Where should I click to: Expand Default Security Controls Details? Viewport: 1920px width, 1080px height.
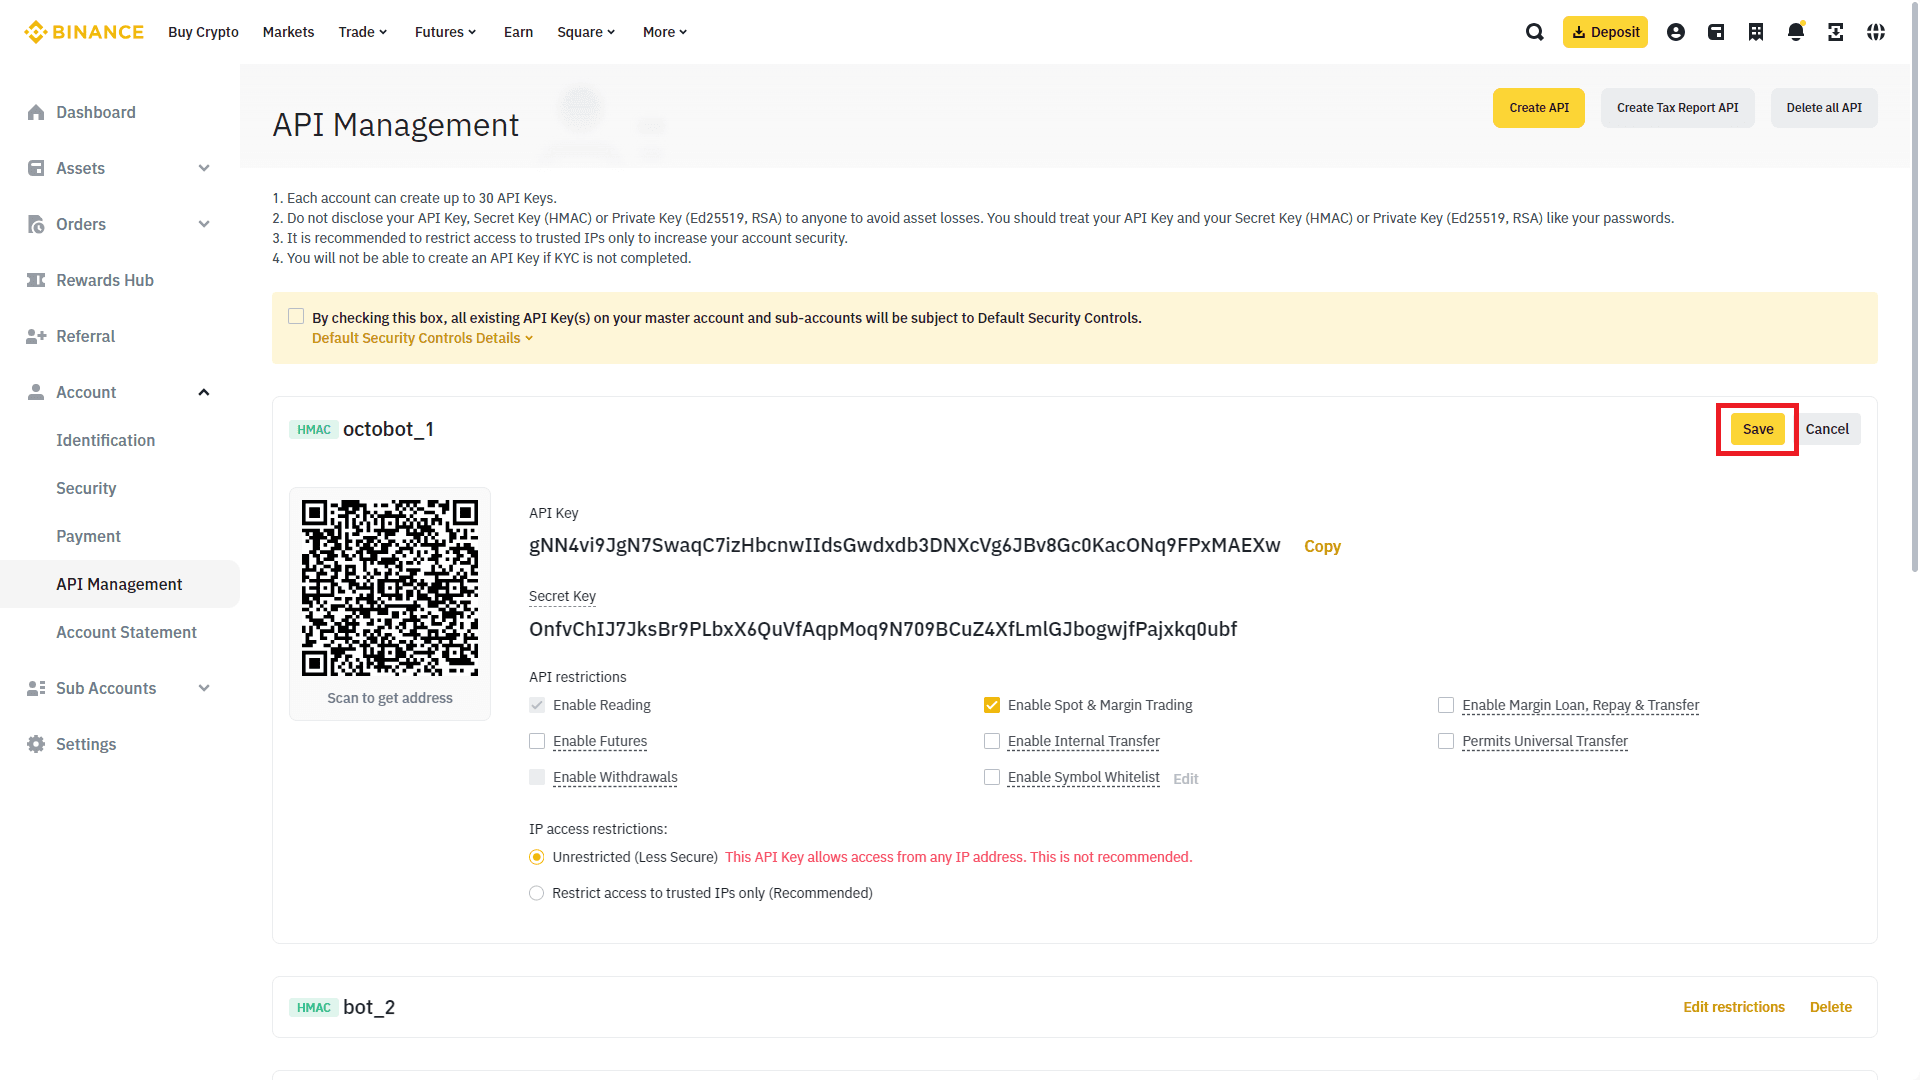click(x=422, y=338)
